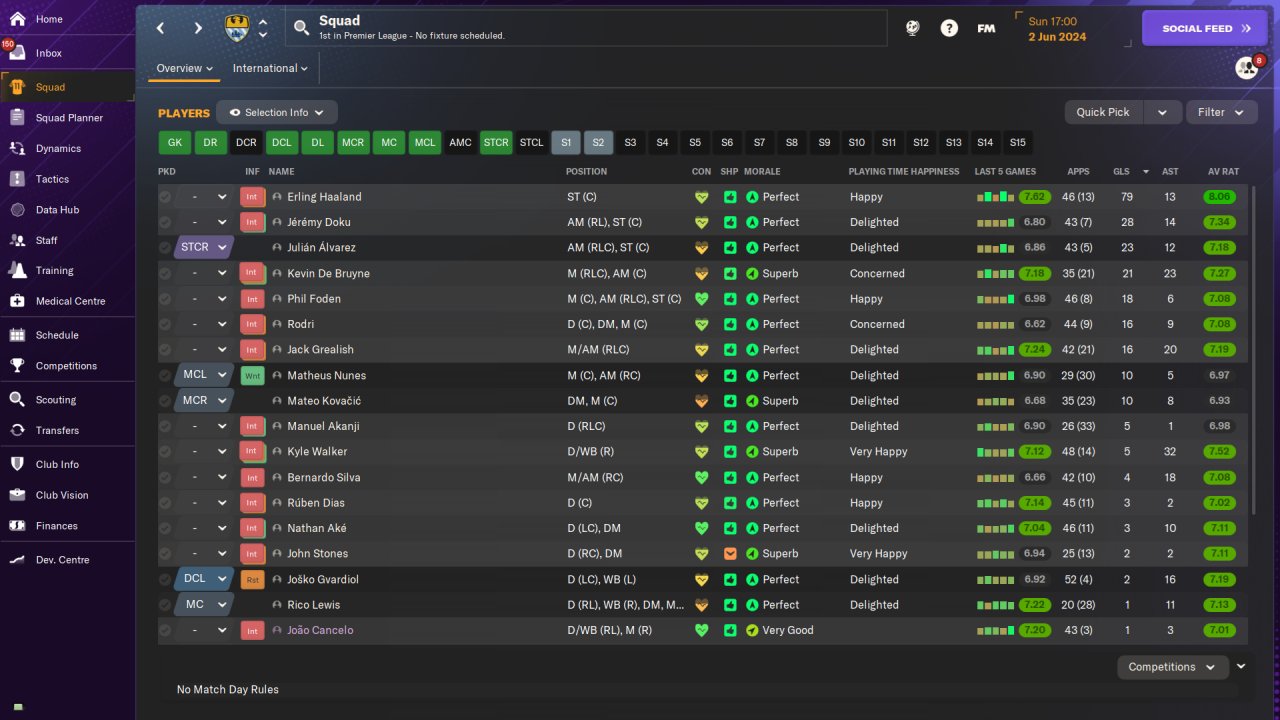Screen dimensions: 1280x720
Task: Select the S1 substitute slot tab
Action: coord(566,143)
